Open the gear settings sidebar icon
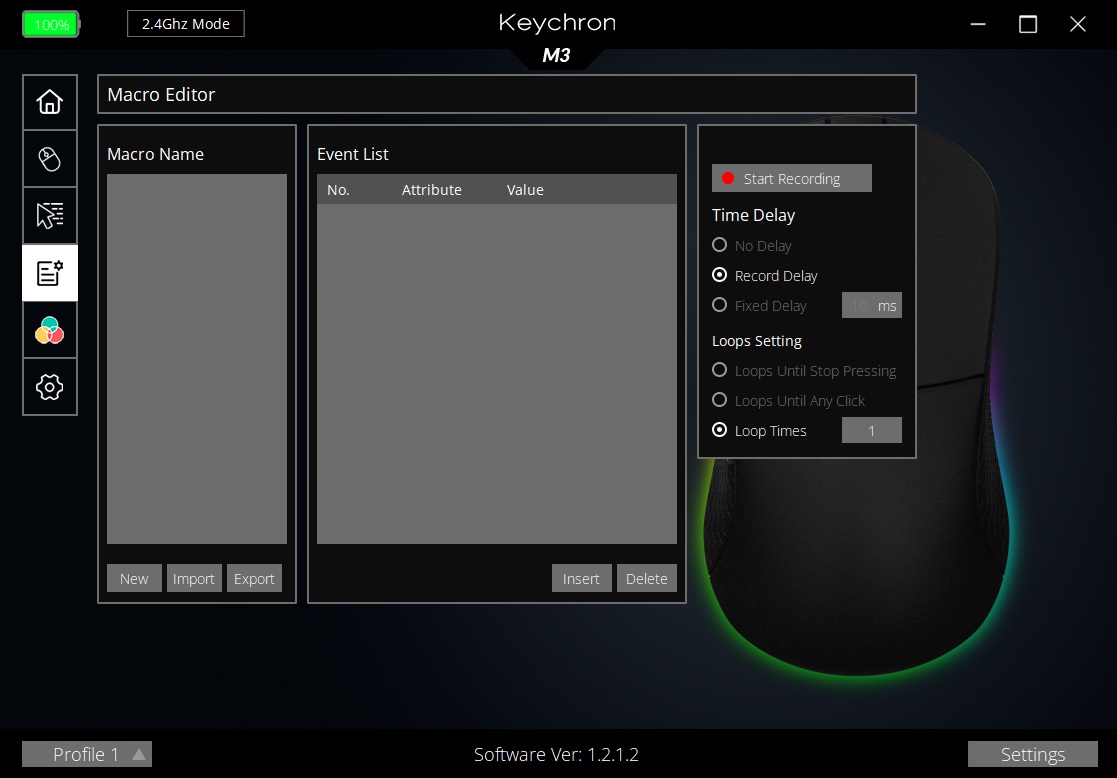 50,387
